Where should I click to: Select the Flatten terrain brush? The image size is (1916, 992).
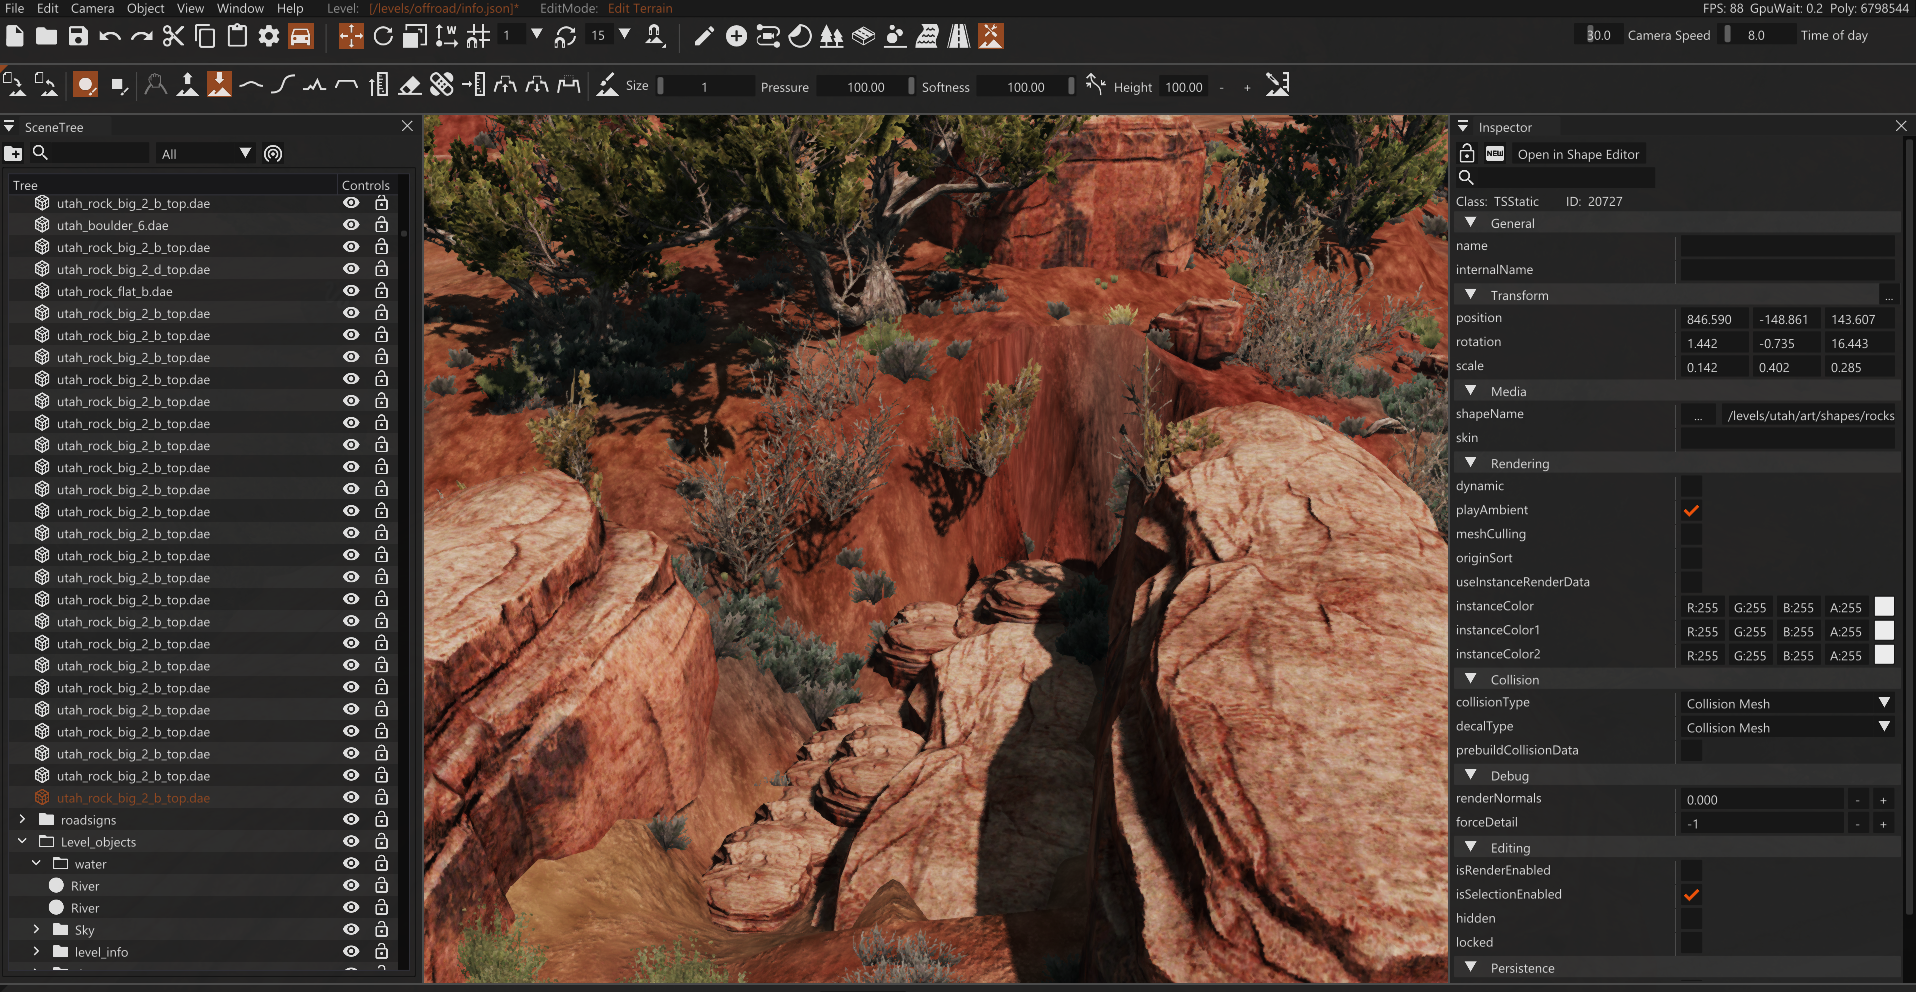tap(346, 85)
